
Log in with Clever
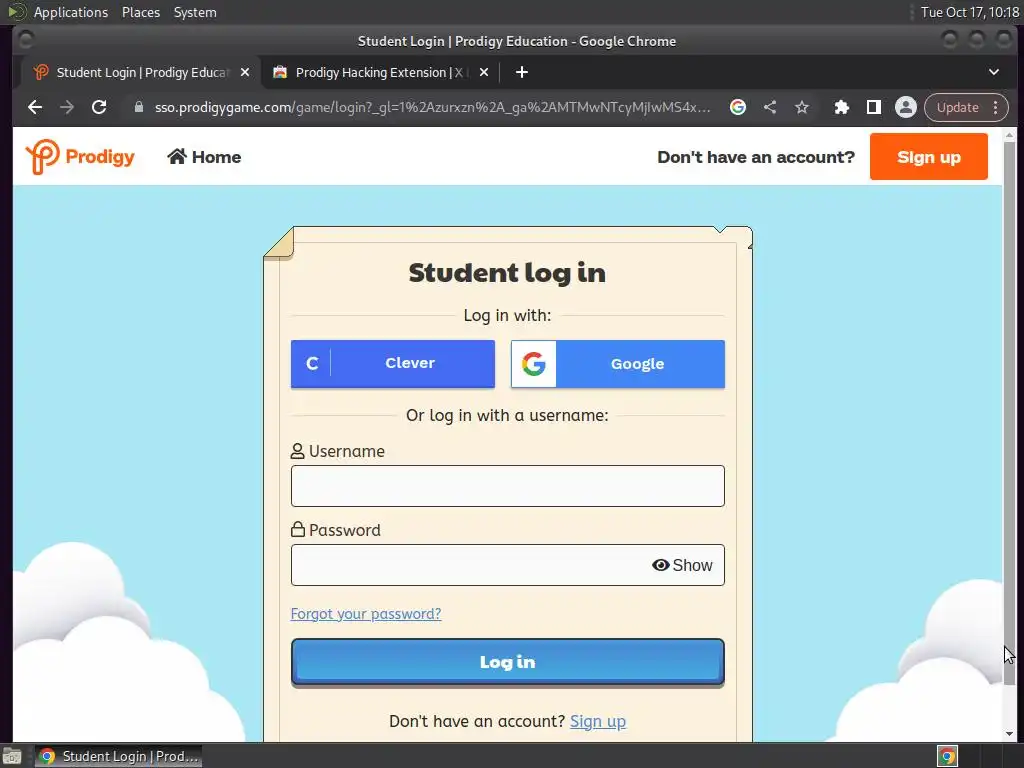[392, 364]
